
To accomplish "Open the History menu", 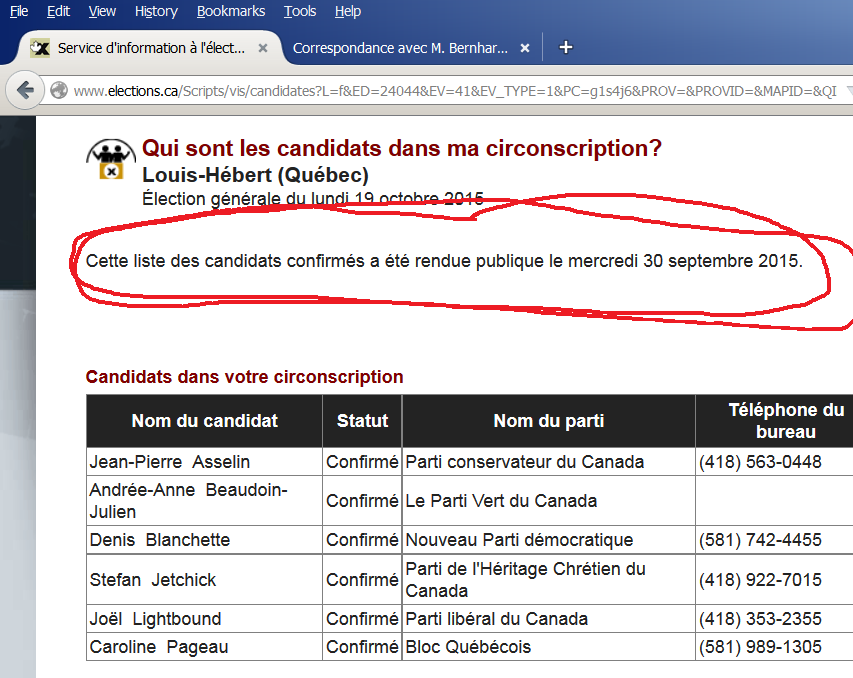I will coord(157,11).
